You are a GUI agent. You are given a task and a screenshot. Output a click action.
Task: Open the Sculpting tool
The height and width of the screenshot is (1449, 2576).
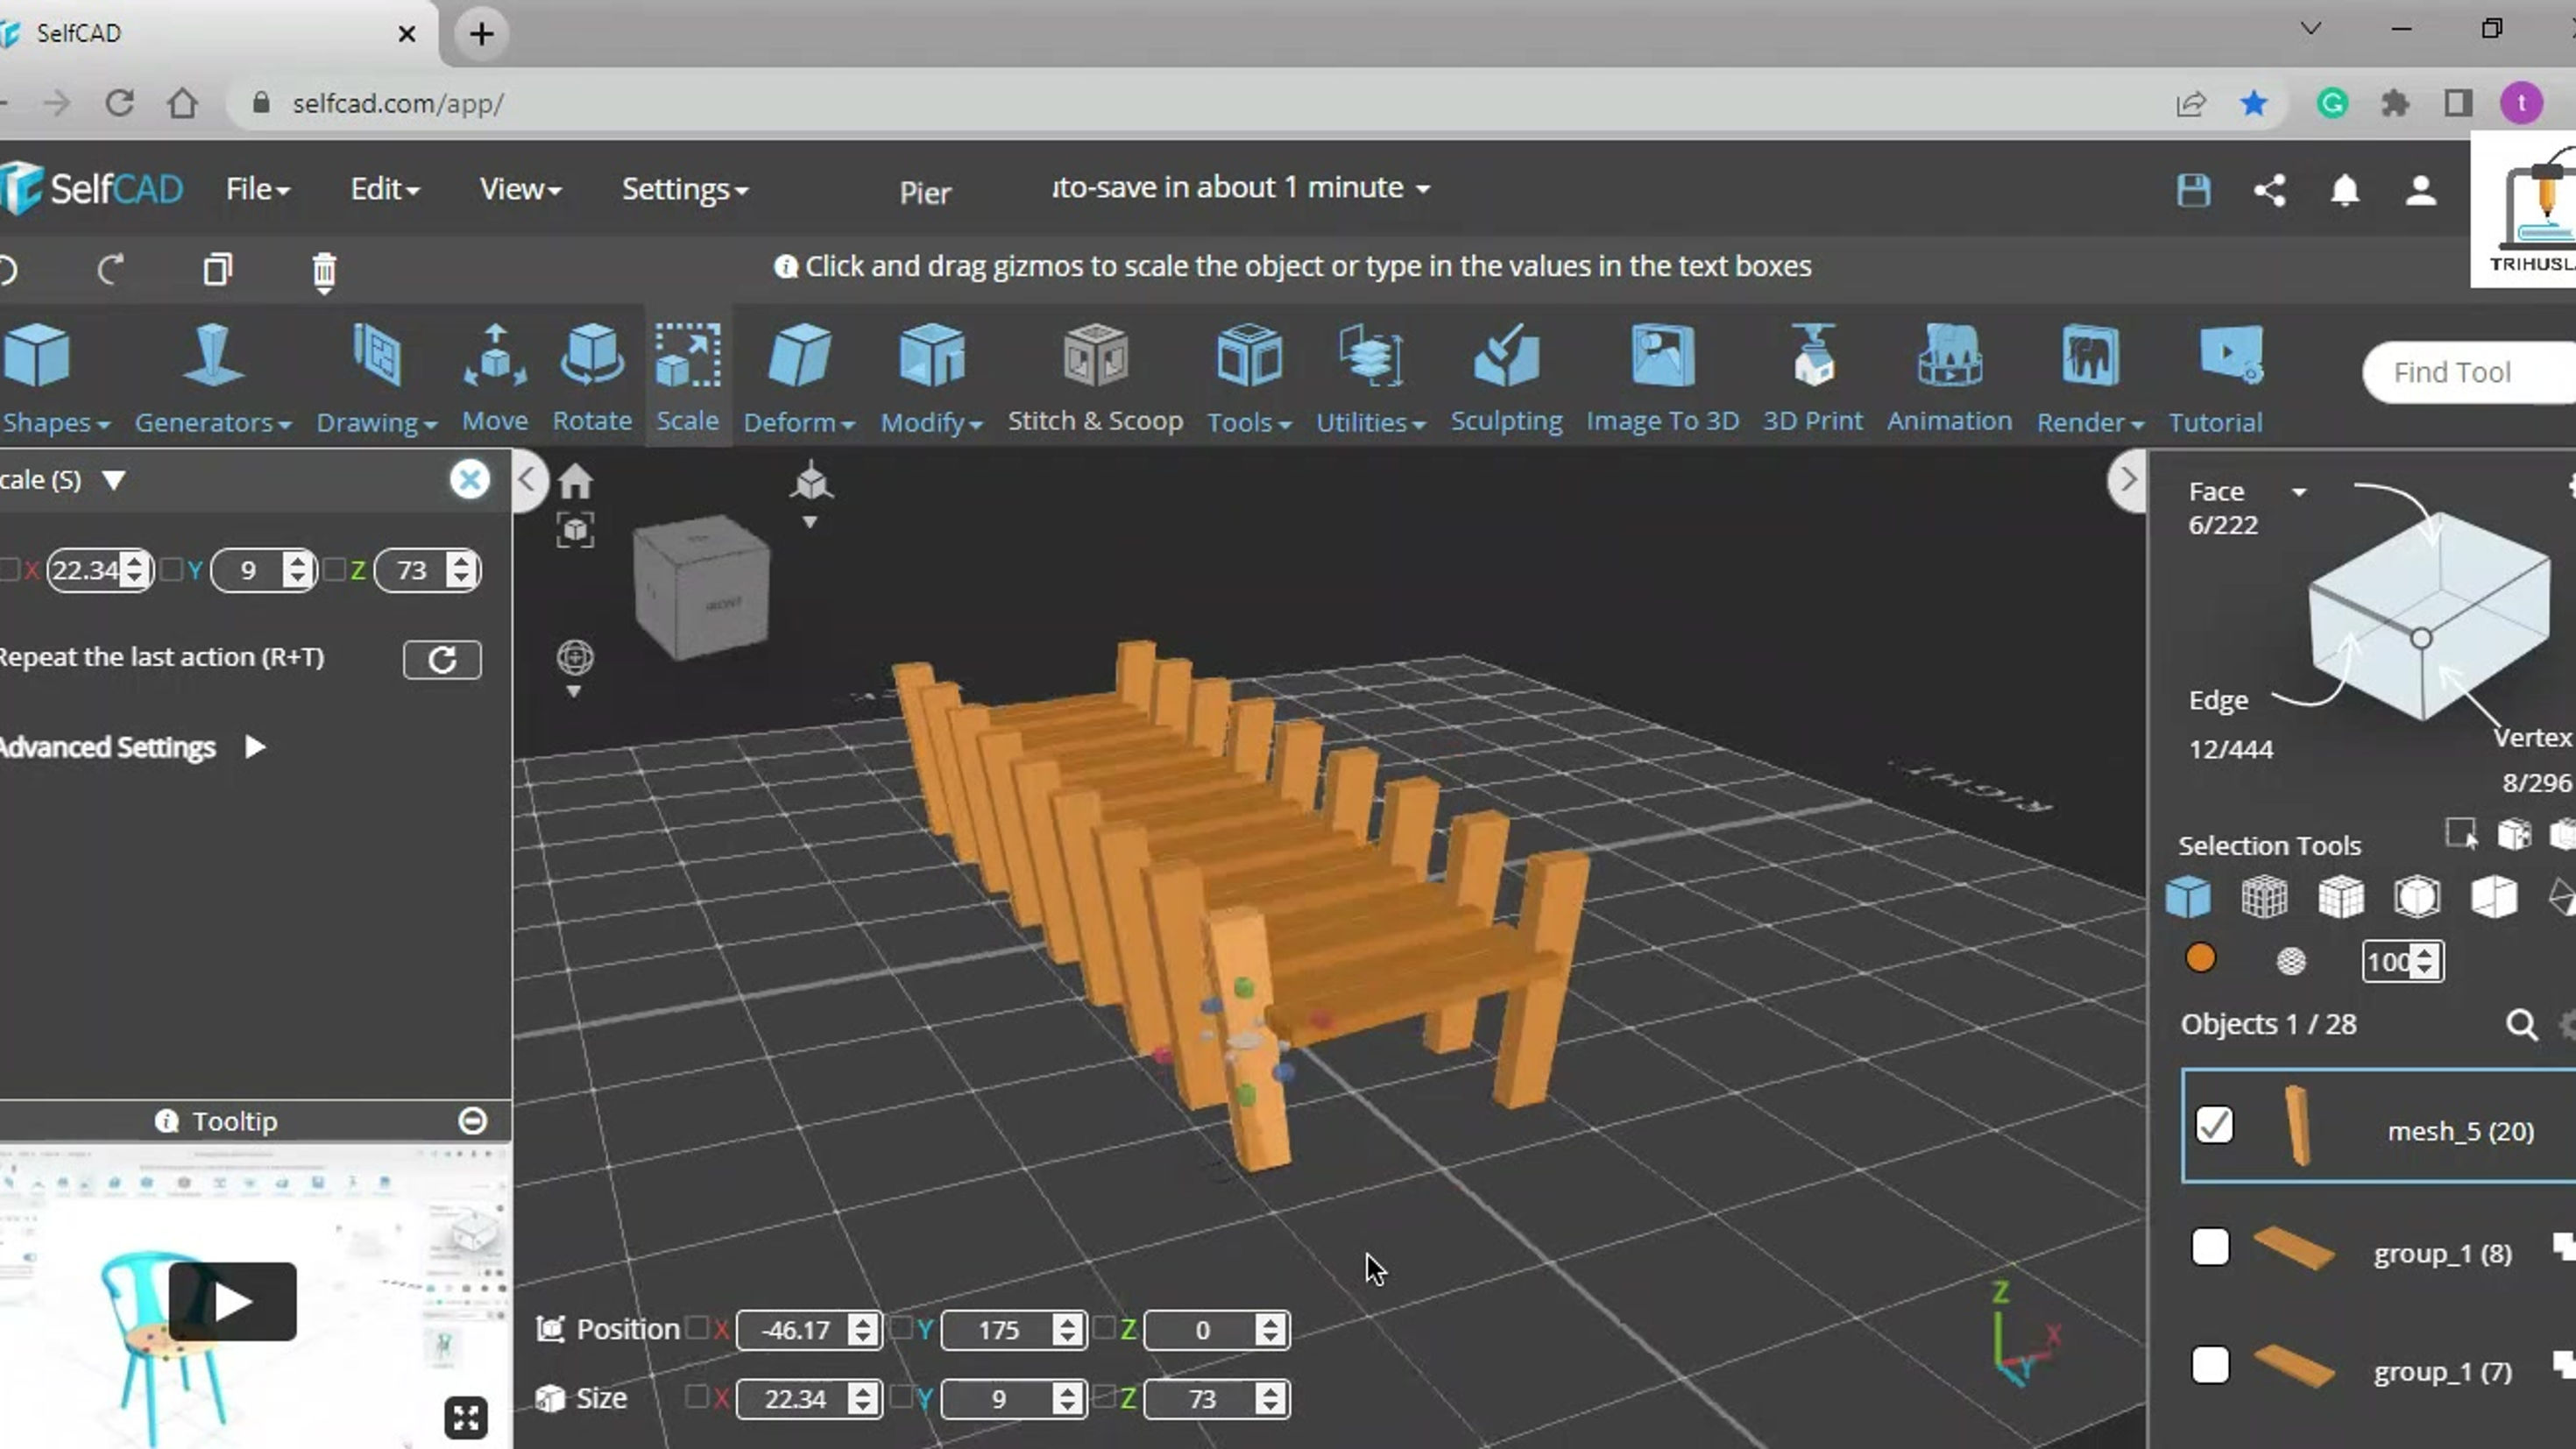tap(1506, 379)
